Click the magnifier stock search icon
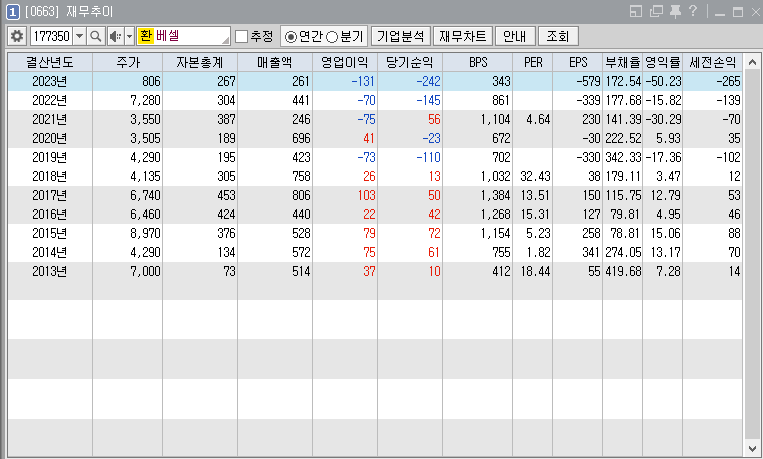 [96, 37]
